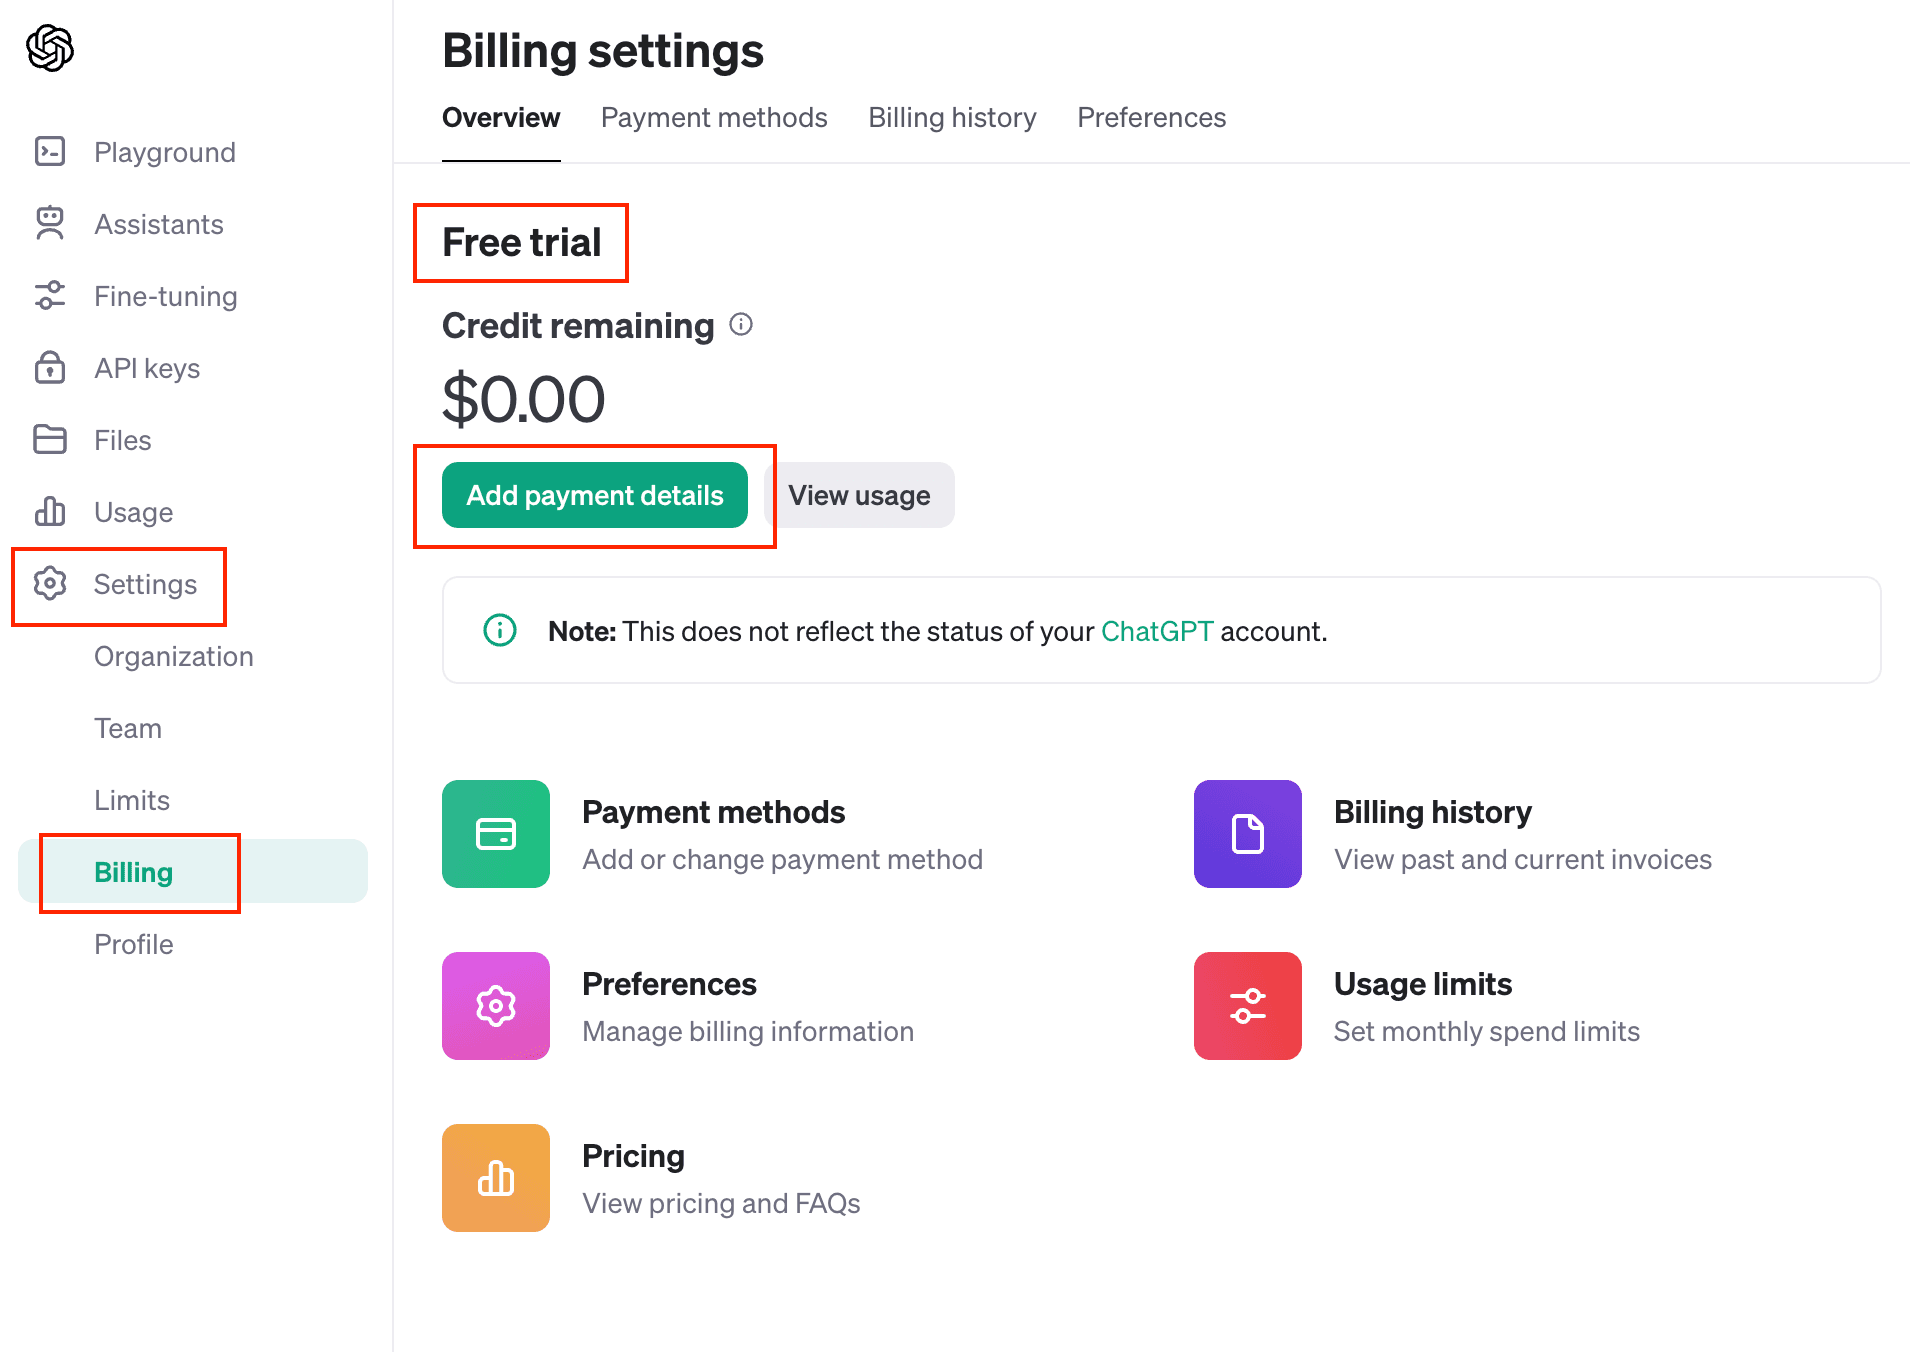Click the API keys lock icon
The image size is (1910, 1352).
(x=50, y=367)
